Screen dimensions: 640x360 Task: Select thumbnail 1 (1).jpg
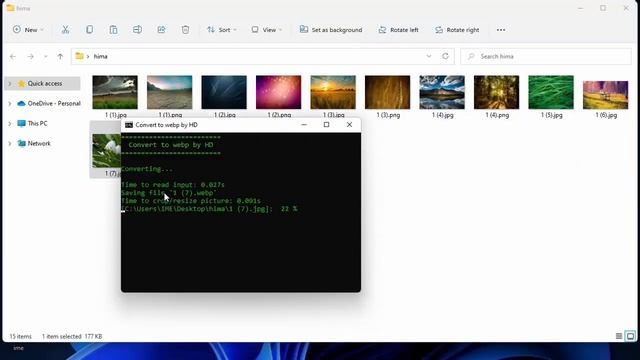(x=115, y=92)
